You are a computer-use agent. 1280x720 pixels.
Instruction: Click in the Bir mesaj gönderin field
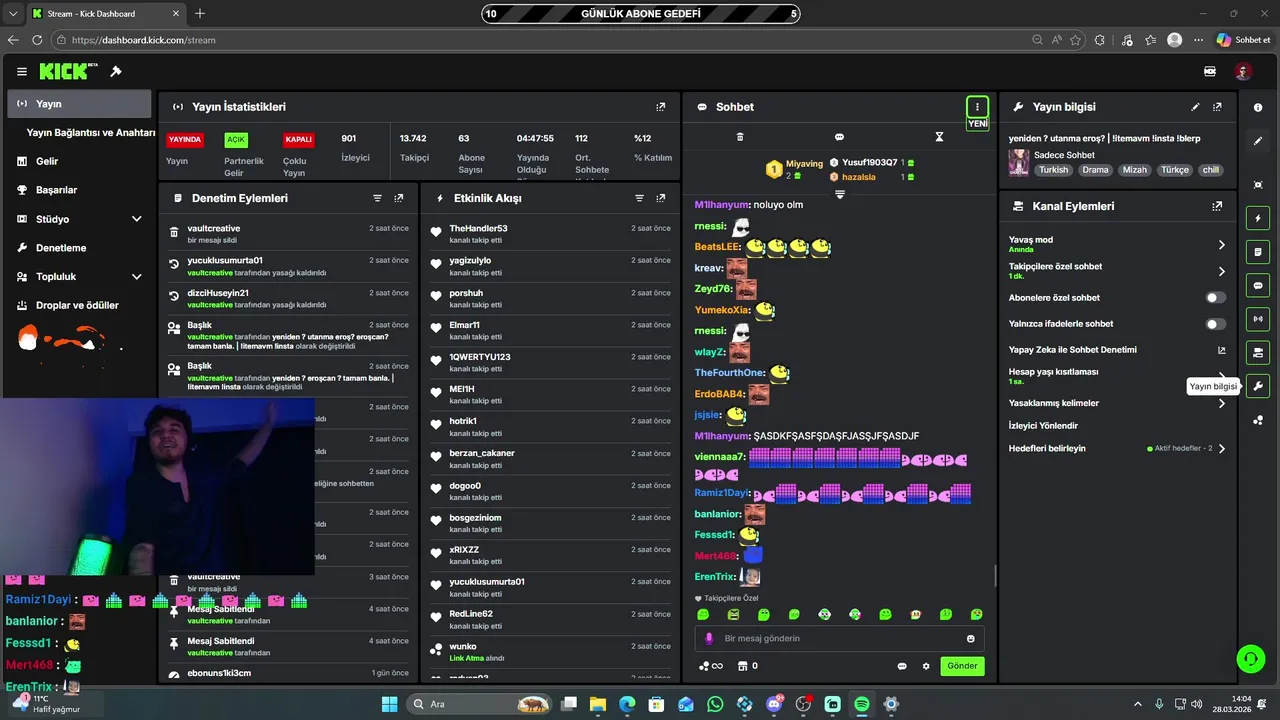tap(839, 638)
